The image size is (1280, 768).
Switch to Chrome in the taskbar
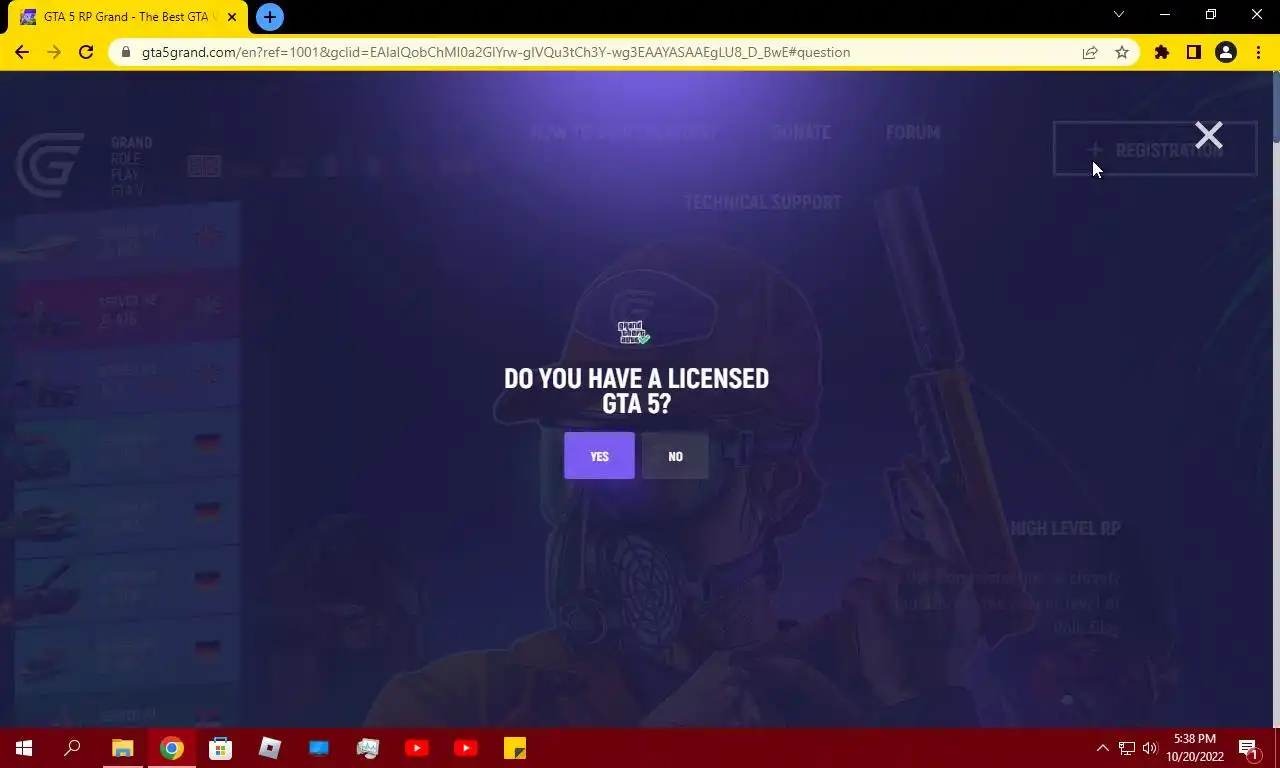172,748
